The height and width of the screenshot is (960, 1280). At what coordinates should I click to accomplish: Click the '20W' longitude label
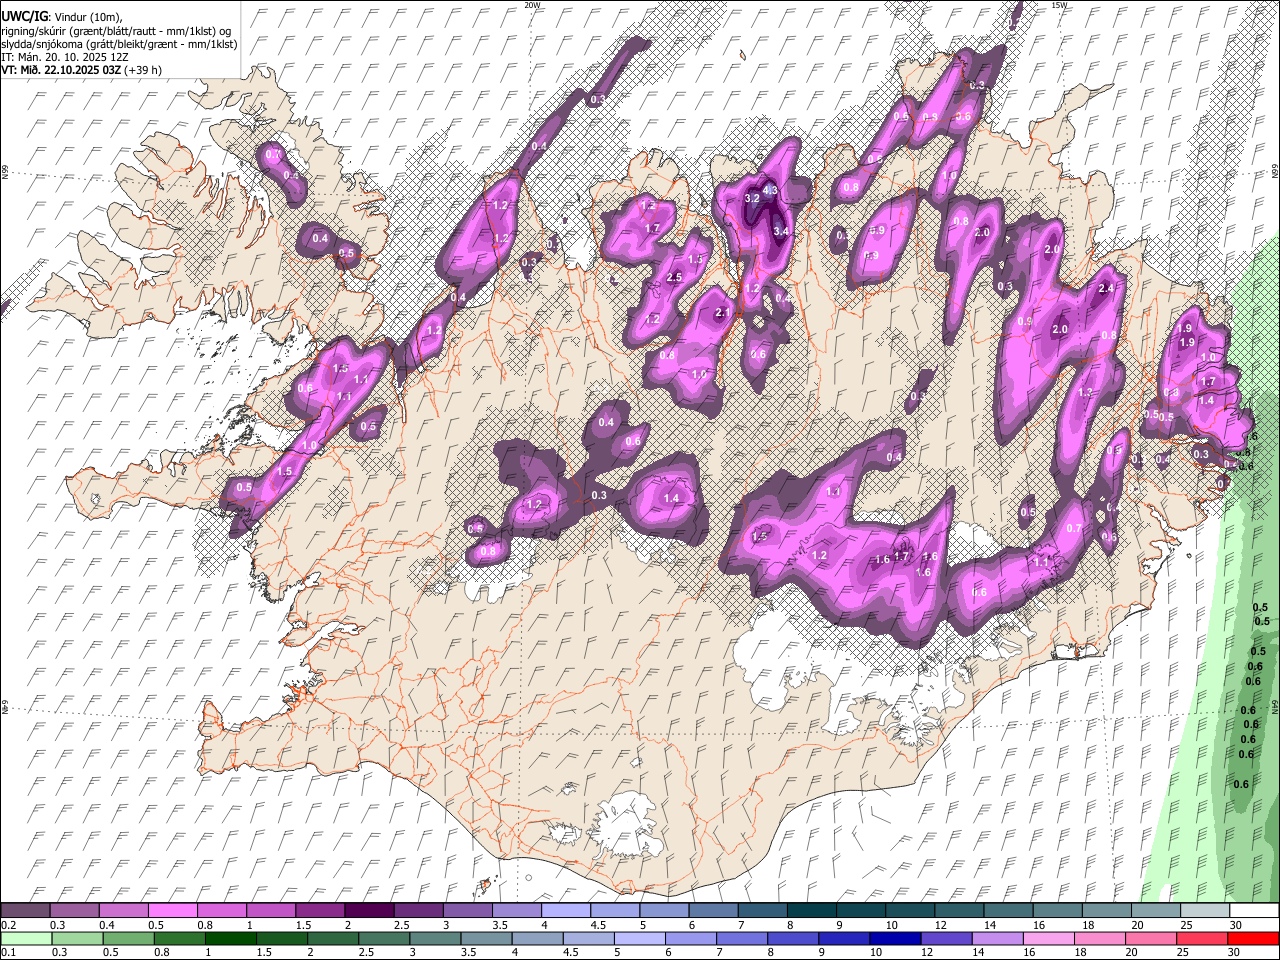(x=532, y=5)
